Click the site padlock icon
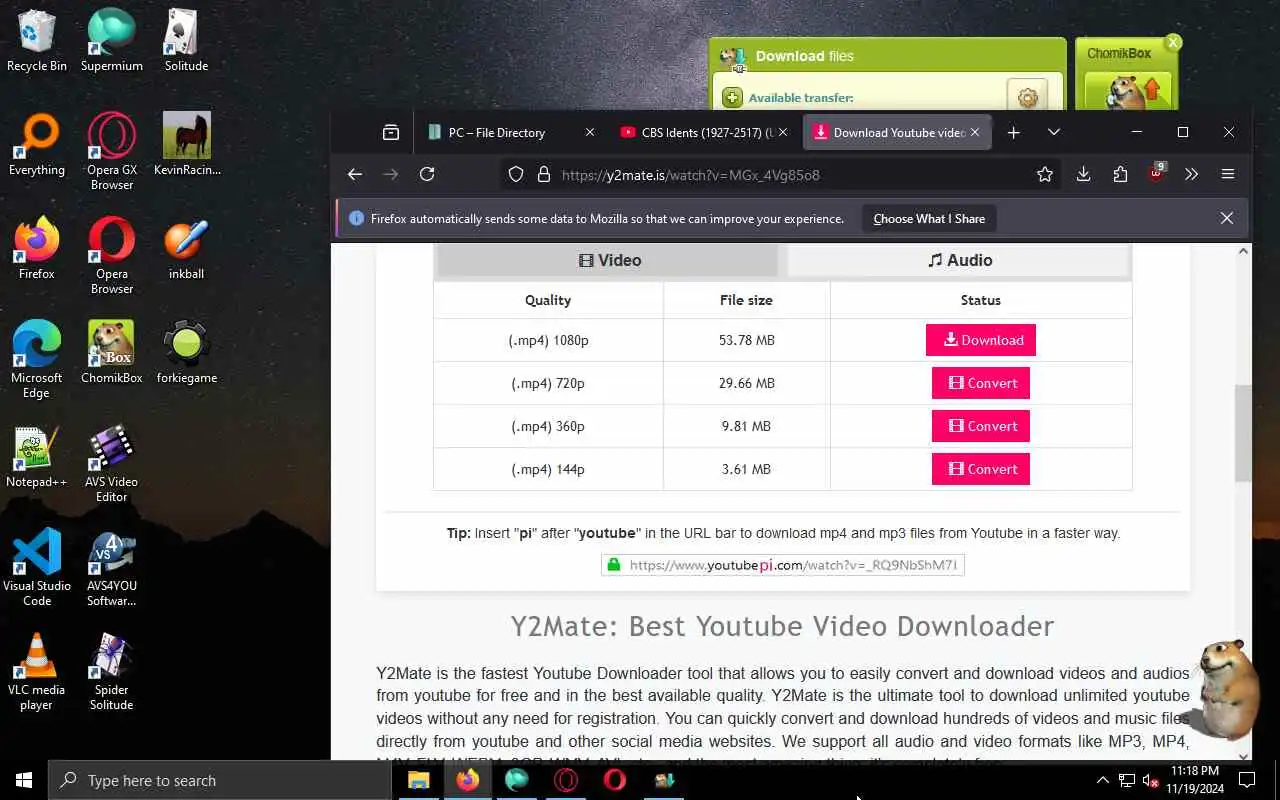 click(x=544, y=174)
